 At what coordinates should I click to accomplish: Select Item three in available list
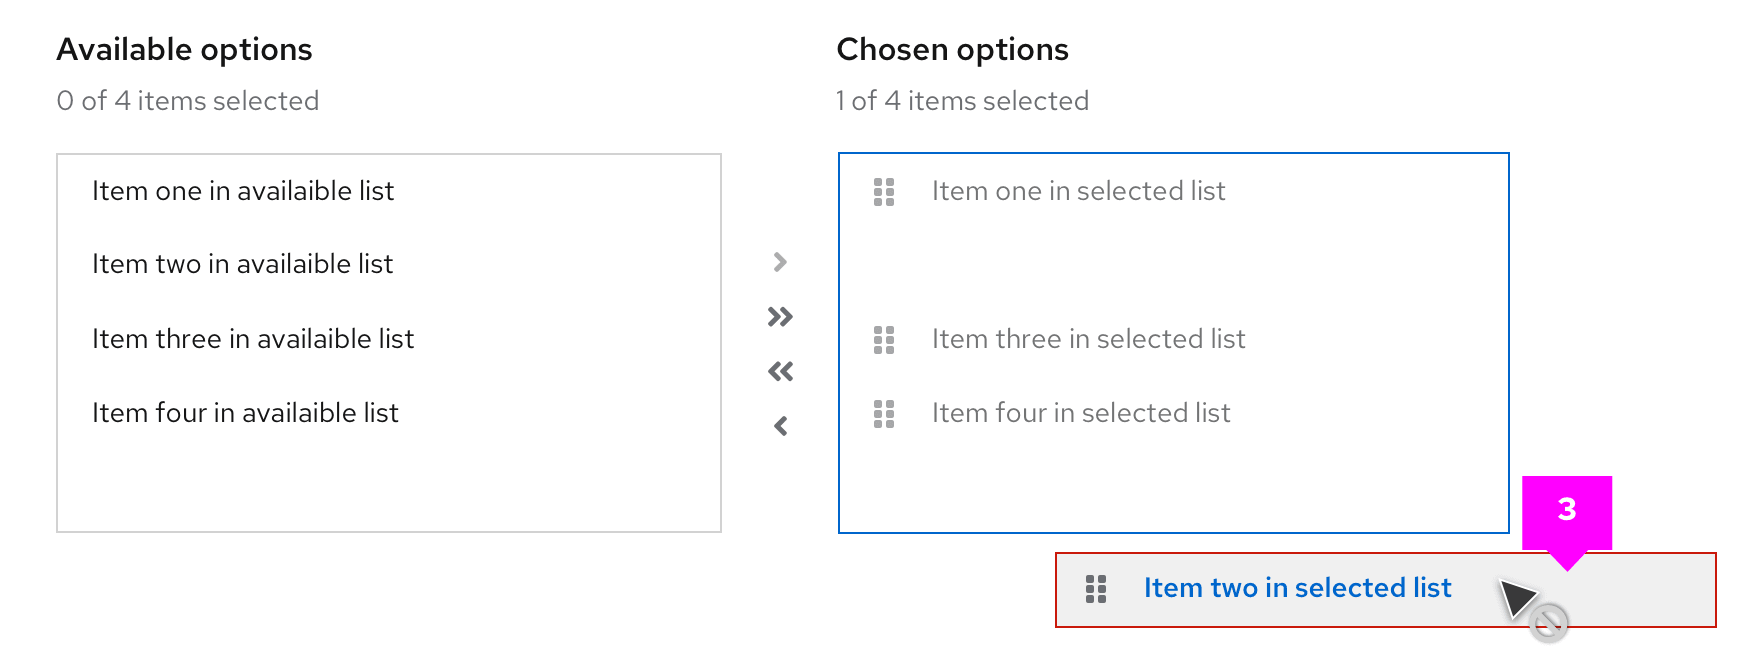(253, 339)
